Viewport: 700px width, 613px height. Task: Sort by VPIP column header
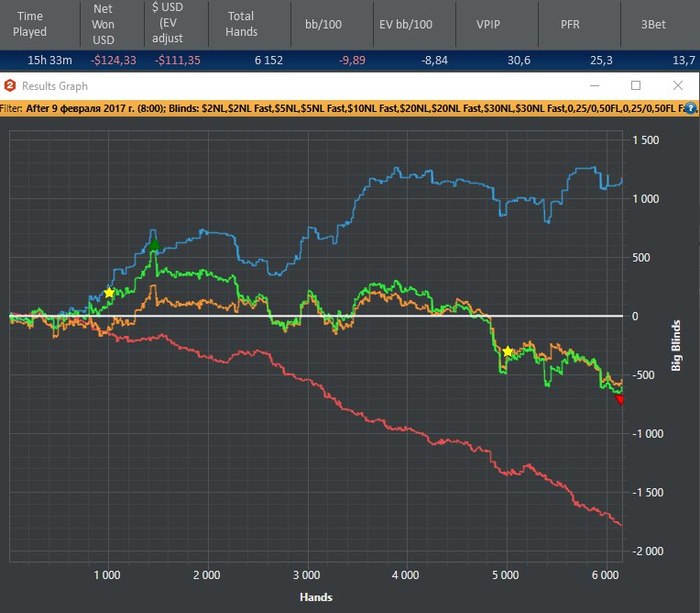click(x=488, y=25)
